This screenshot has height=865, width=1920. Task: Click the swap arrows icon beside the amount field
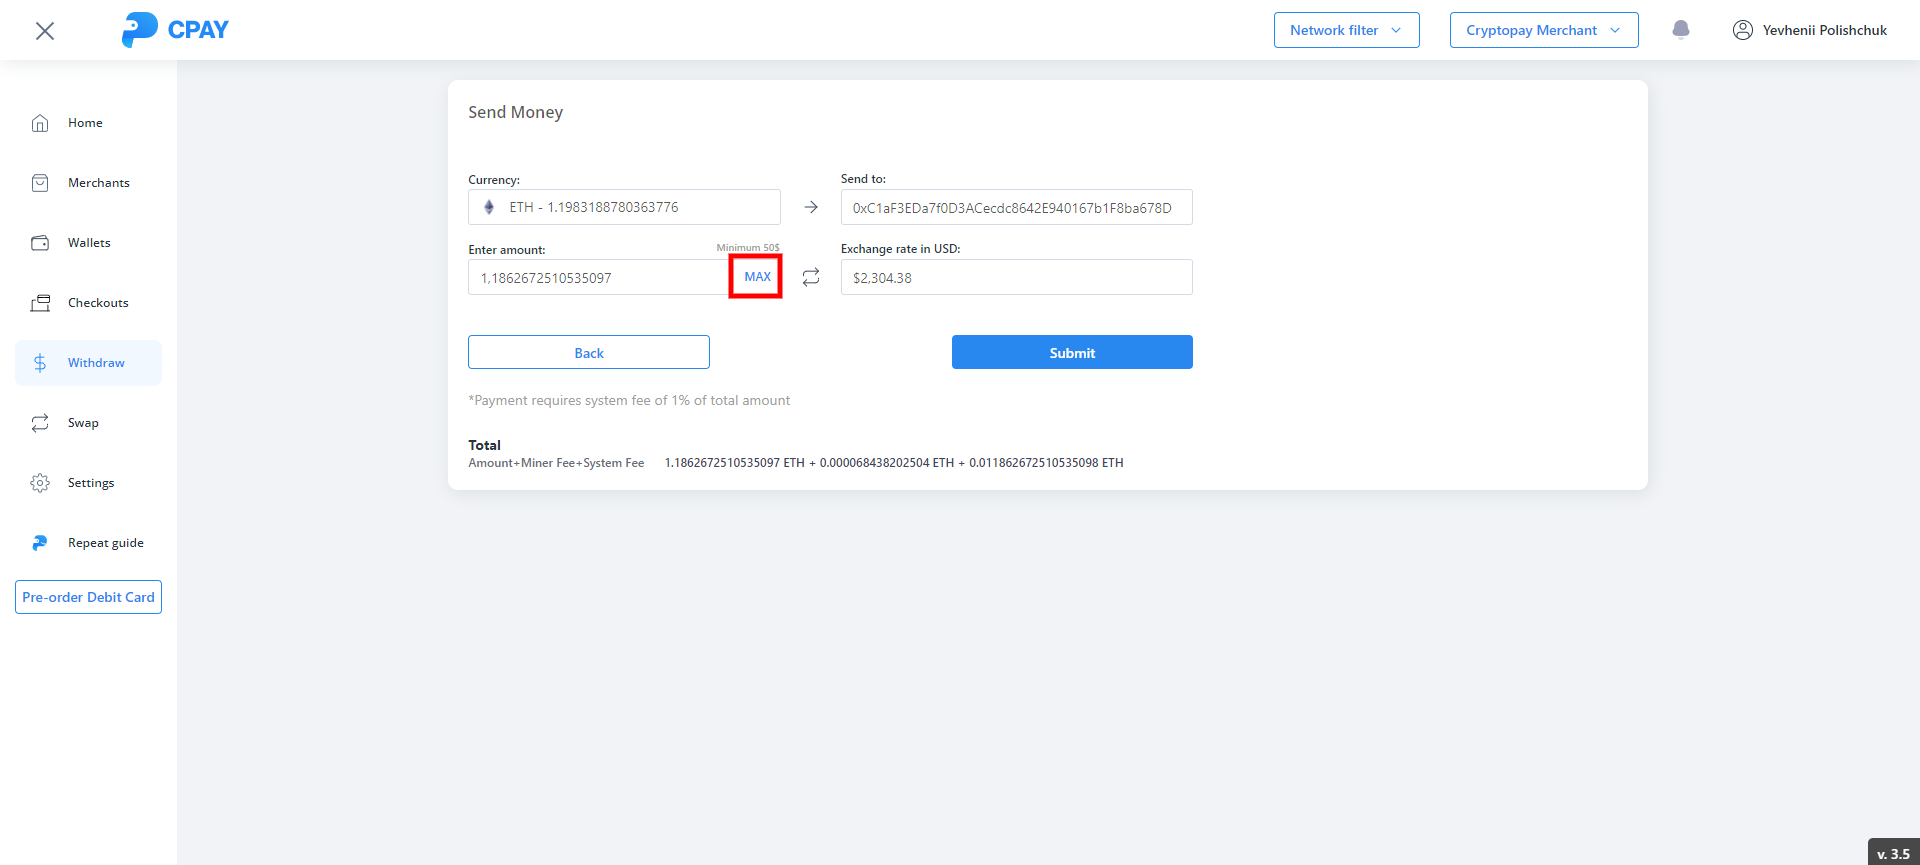tap(811, 277)
